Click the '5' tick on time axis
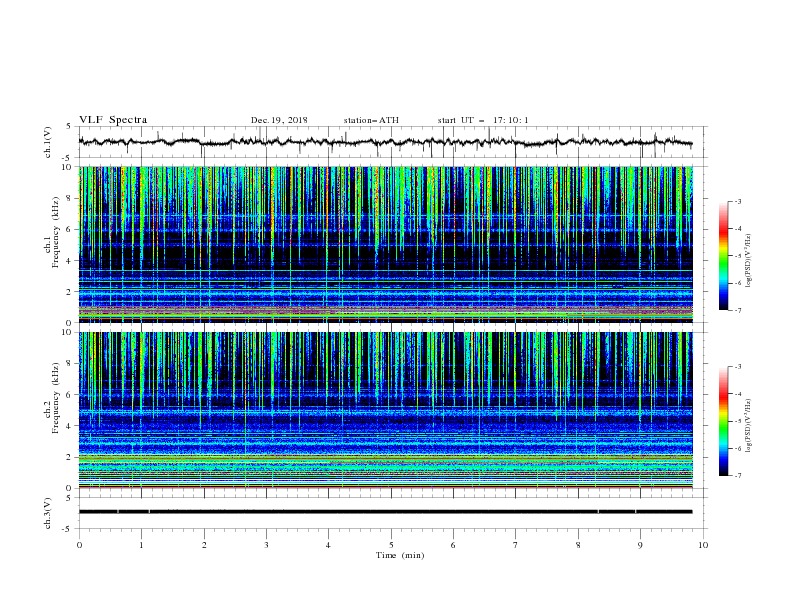 [391, 545]
